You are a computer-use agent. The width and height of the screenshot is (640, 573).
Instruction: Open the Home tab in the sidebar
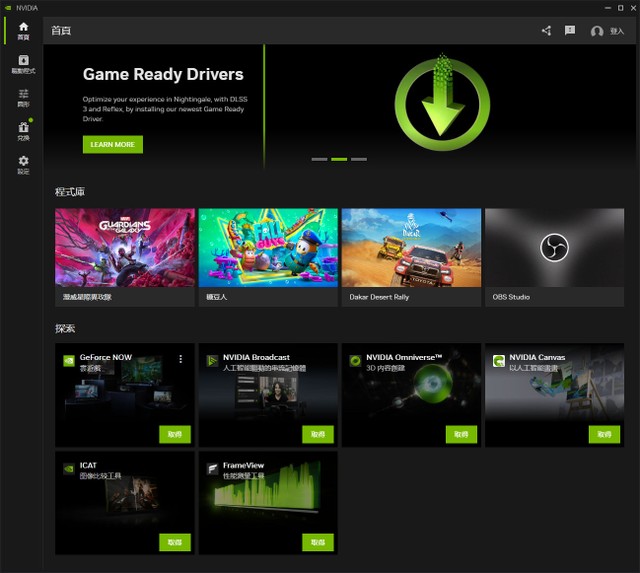point(23,31)
